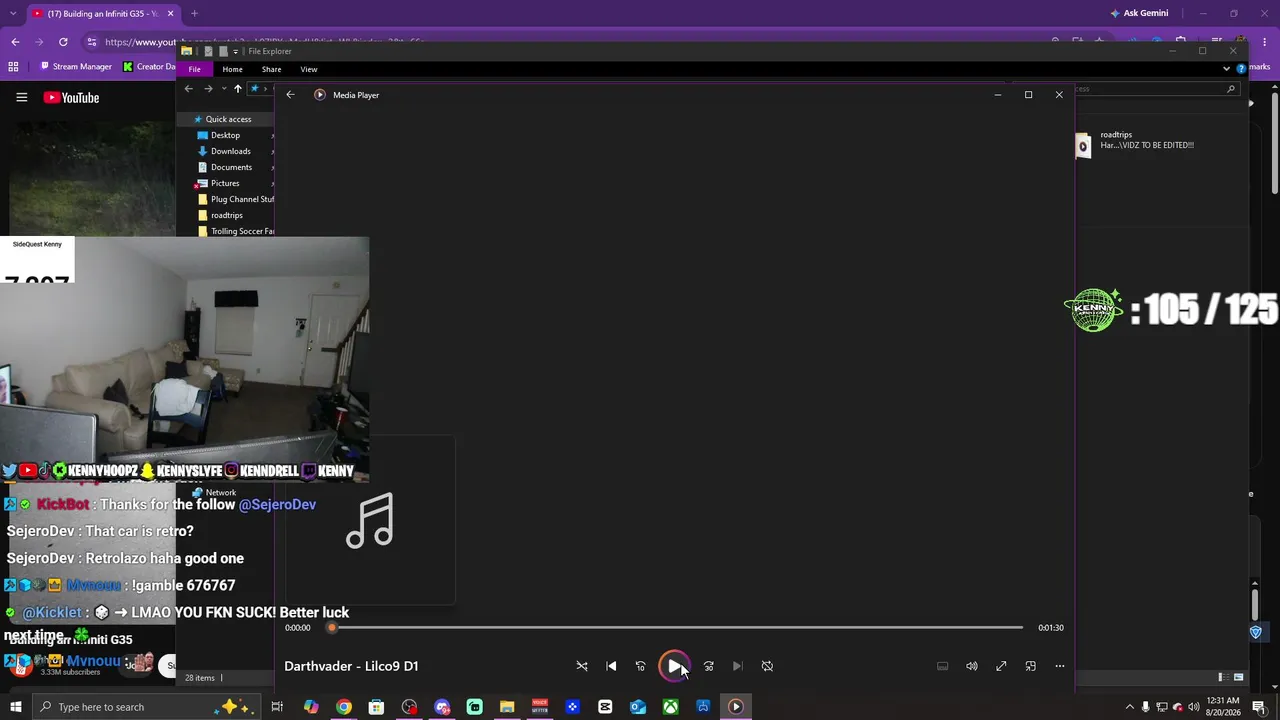Select Quick access in navigation pane

pos(226,119)
